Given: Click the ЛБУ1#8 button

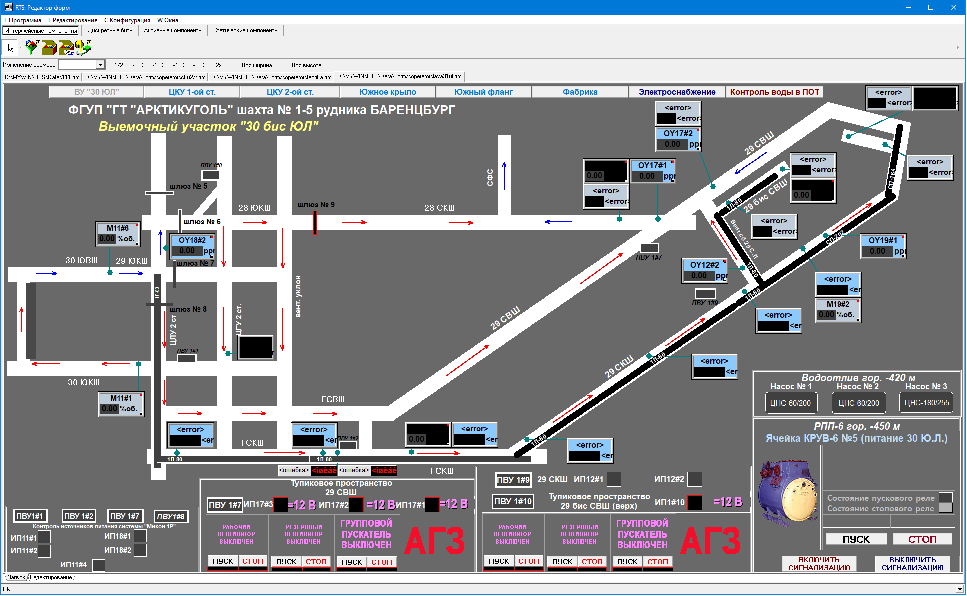Looking at the screenshot, I should (171, 516).
